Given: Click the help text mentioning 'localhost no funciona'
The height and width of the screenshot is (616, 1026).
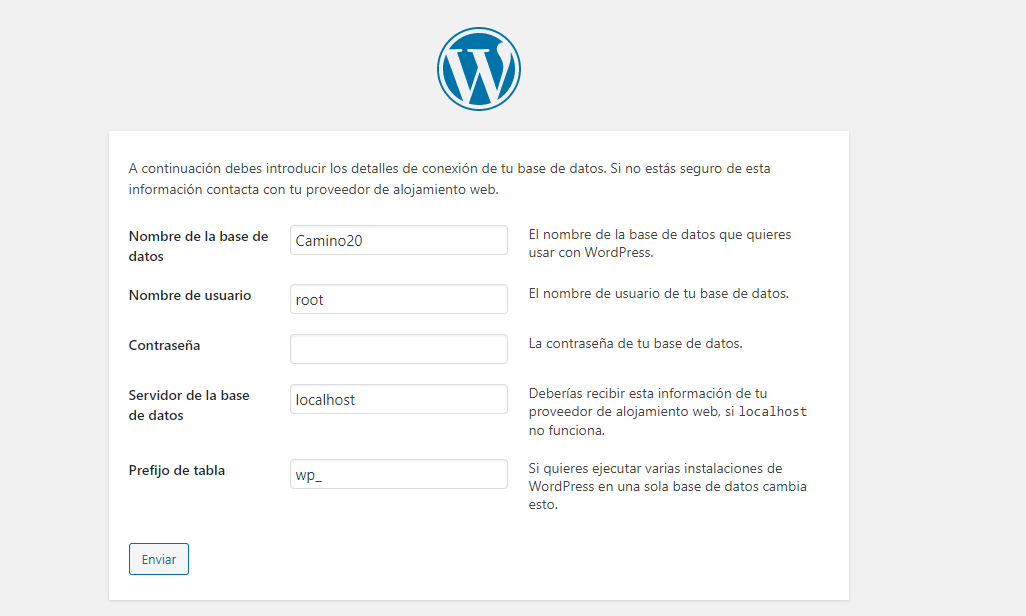Looking at the screenshot, I should 668,412.
